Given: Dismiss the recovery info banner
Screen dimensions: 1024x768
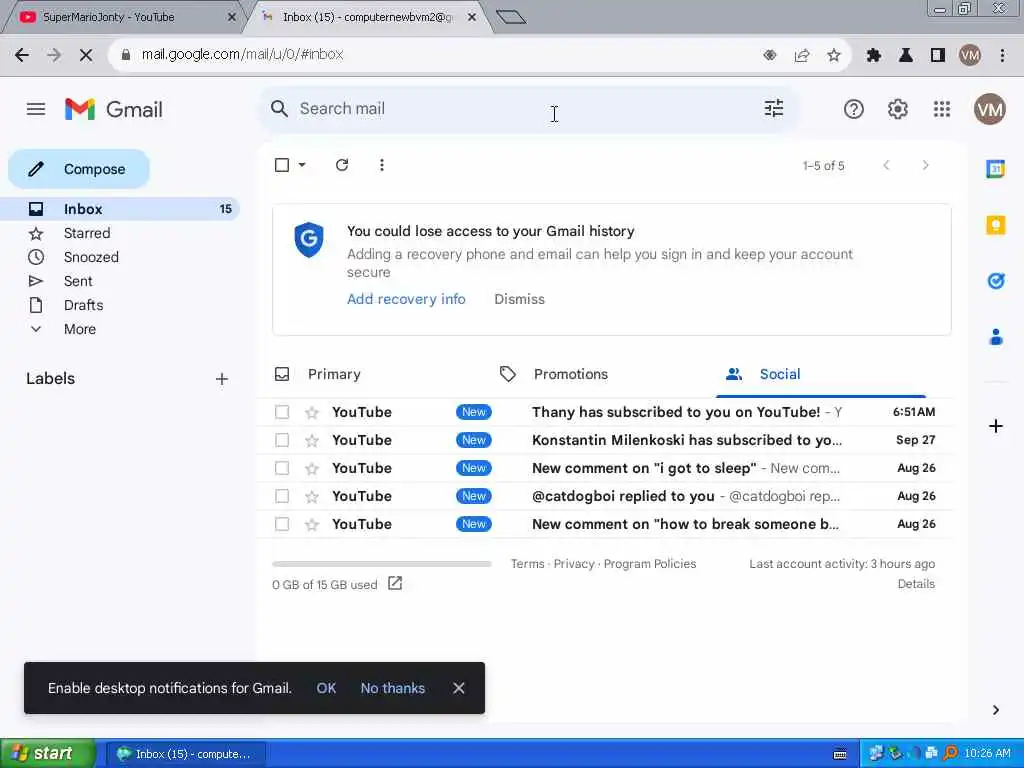Looking at the screenshot, I should 519,299.
